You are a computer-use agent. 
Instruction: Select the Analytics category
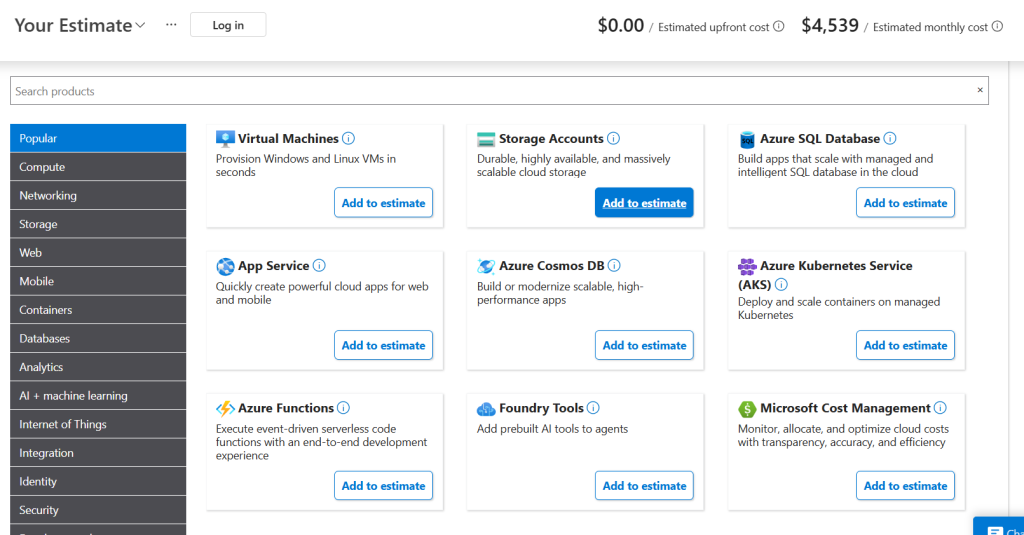98,367
